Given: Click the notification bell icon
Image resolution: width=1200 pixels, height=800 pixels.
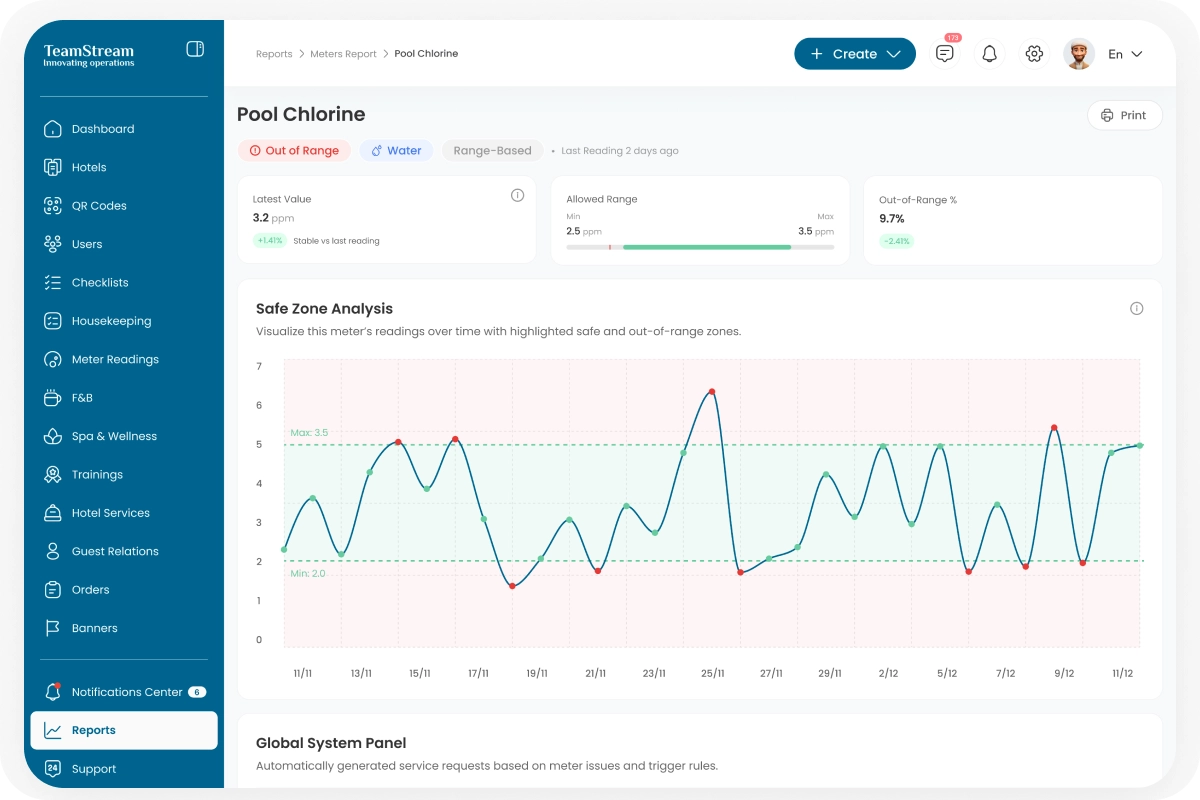Looking at the screenshot, I should pyautogui.click(x=989, y=54).
